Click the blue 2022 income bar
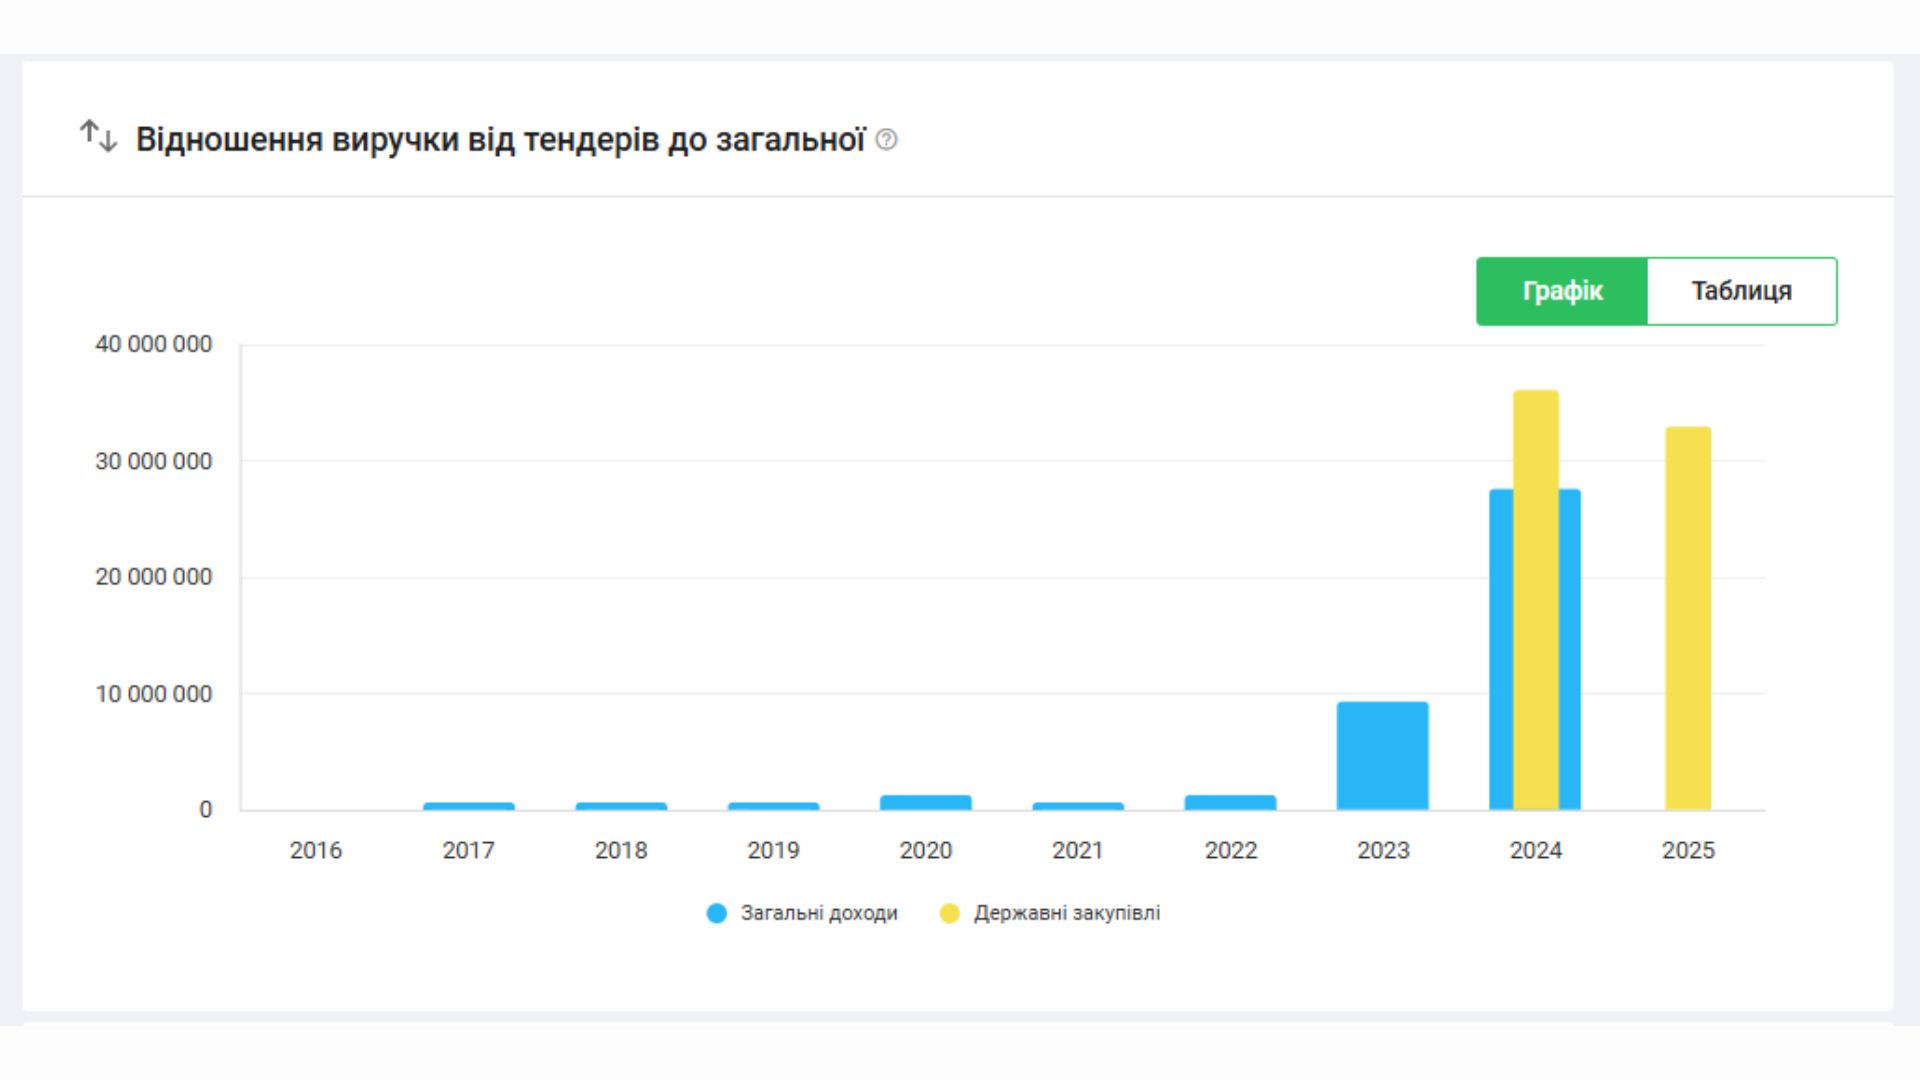This screenshot has height=1080, width=1920. tap(1230, 802)
